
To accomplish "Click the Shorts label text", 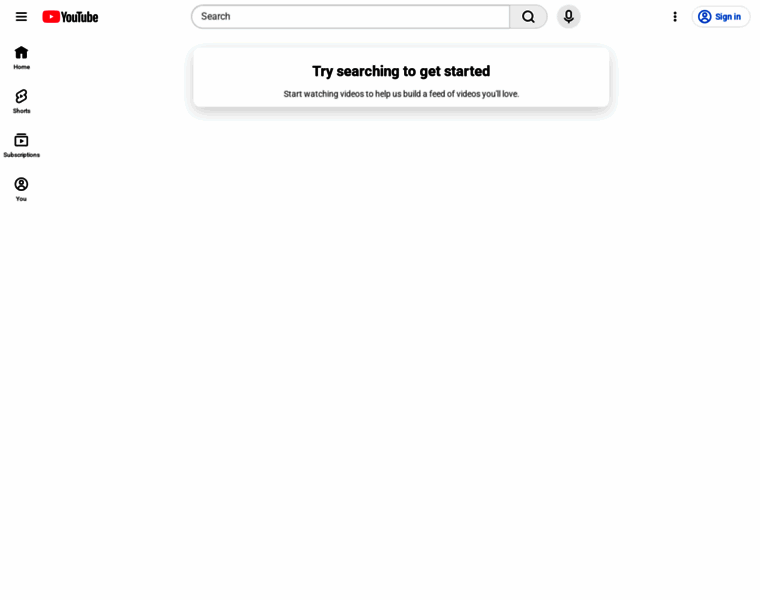I will click(x=21, y=111).
